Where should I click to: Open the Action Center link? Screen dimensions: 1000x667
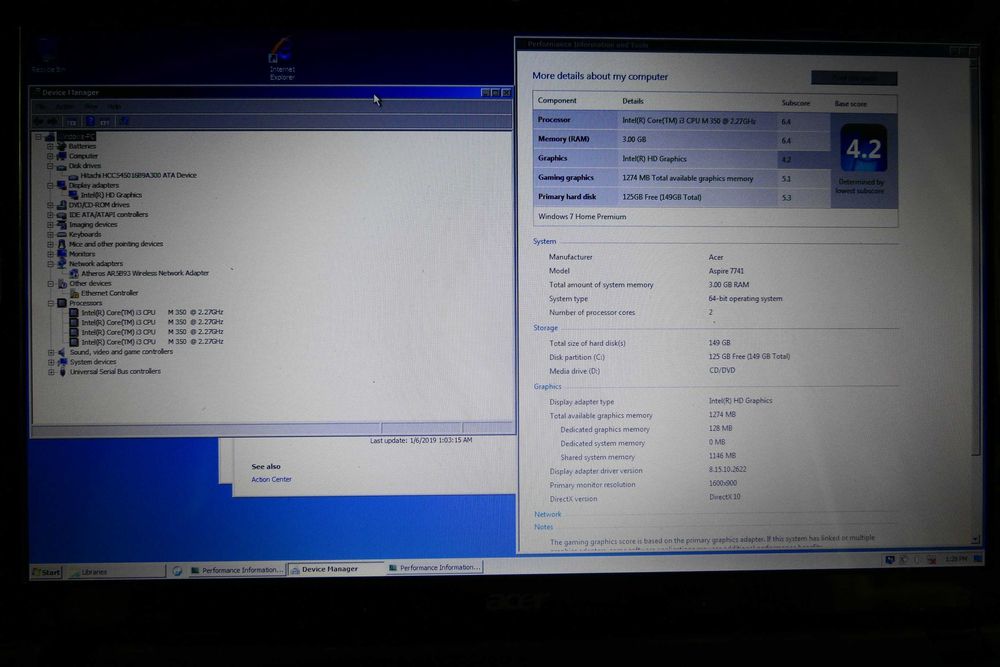click(x=271, y=480)
